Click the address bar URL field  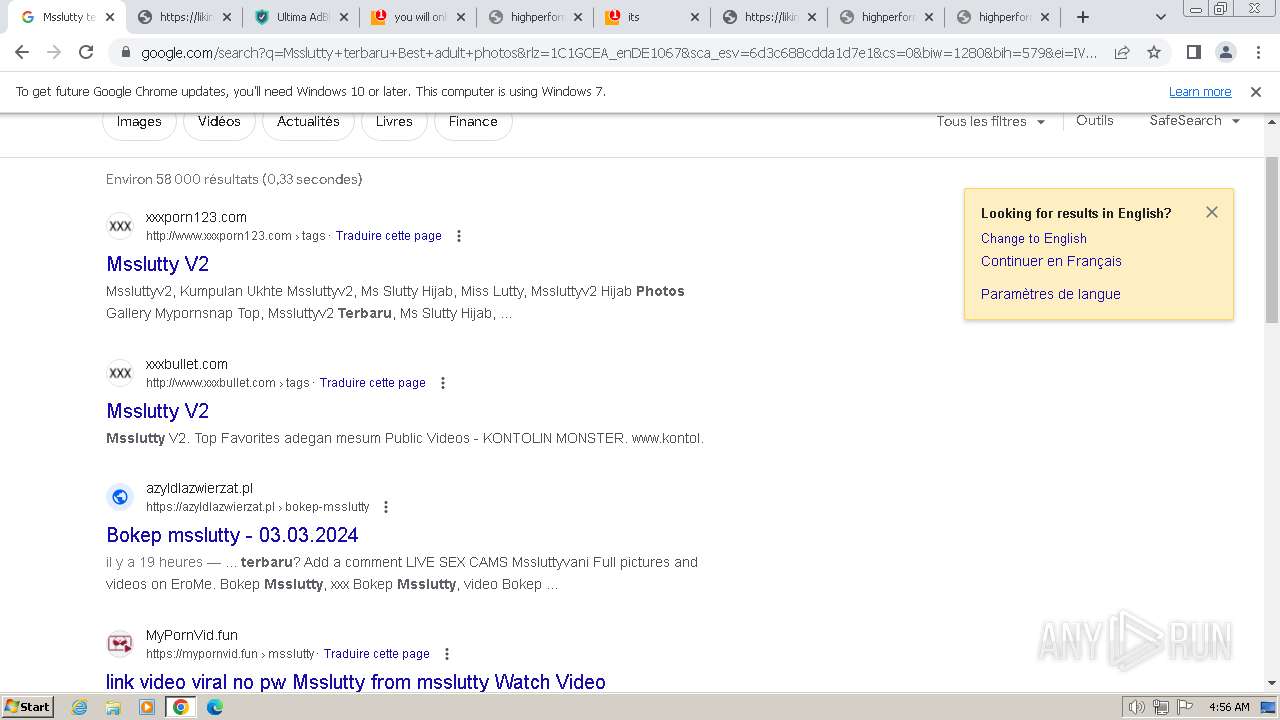point(618,53)
